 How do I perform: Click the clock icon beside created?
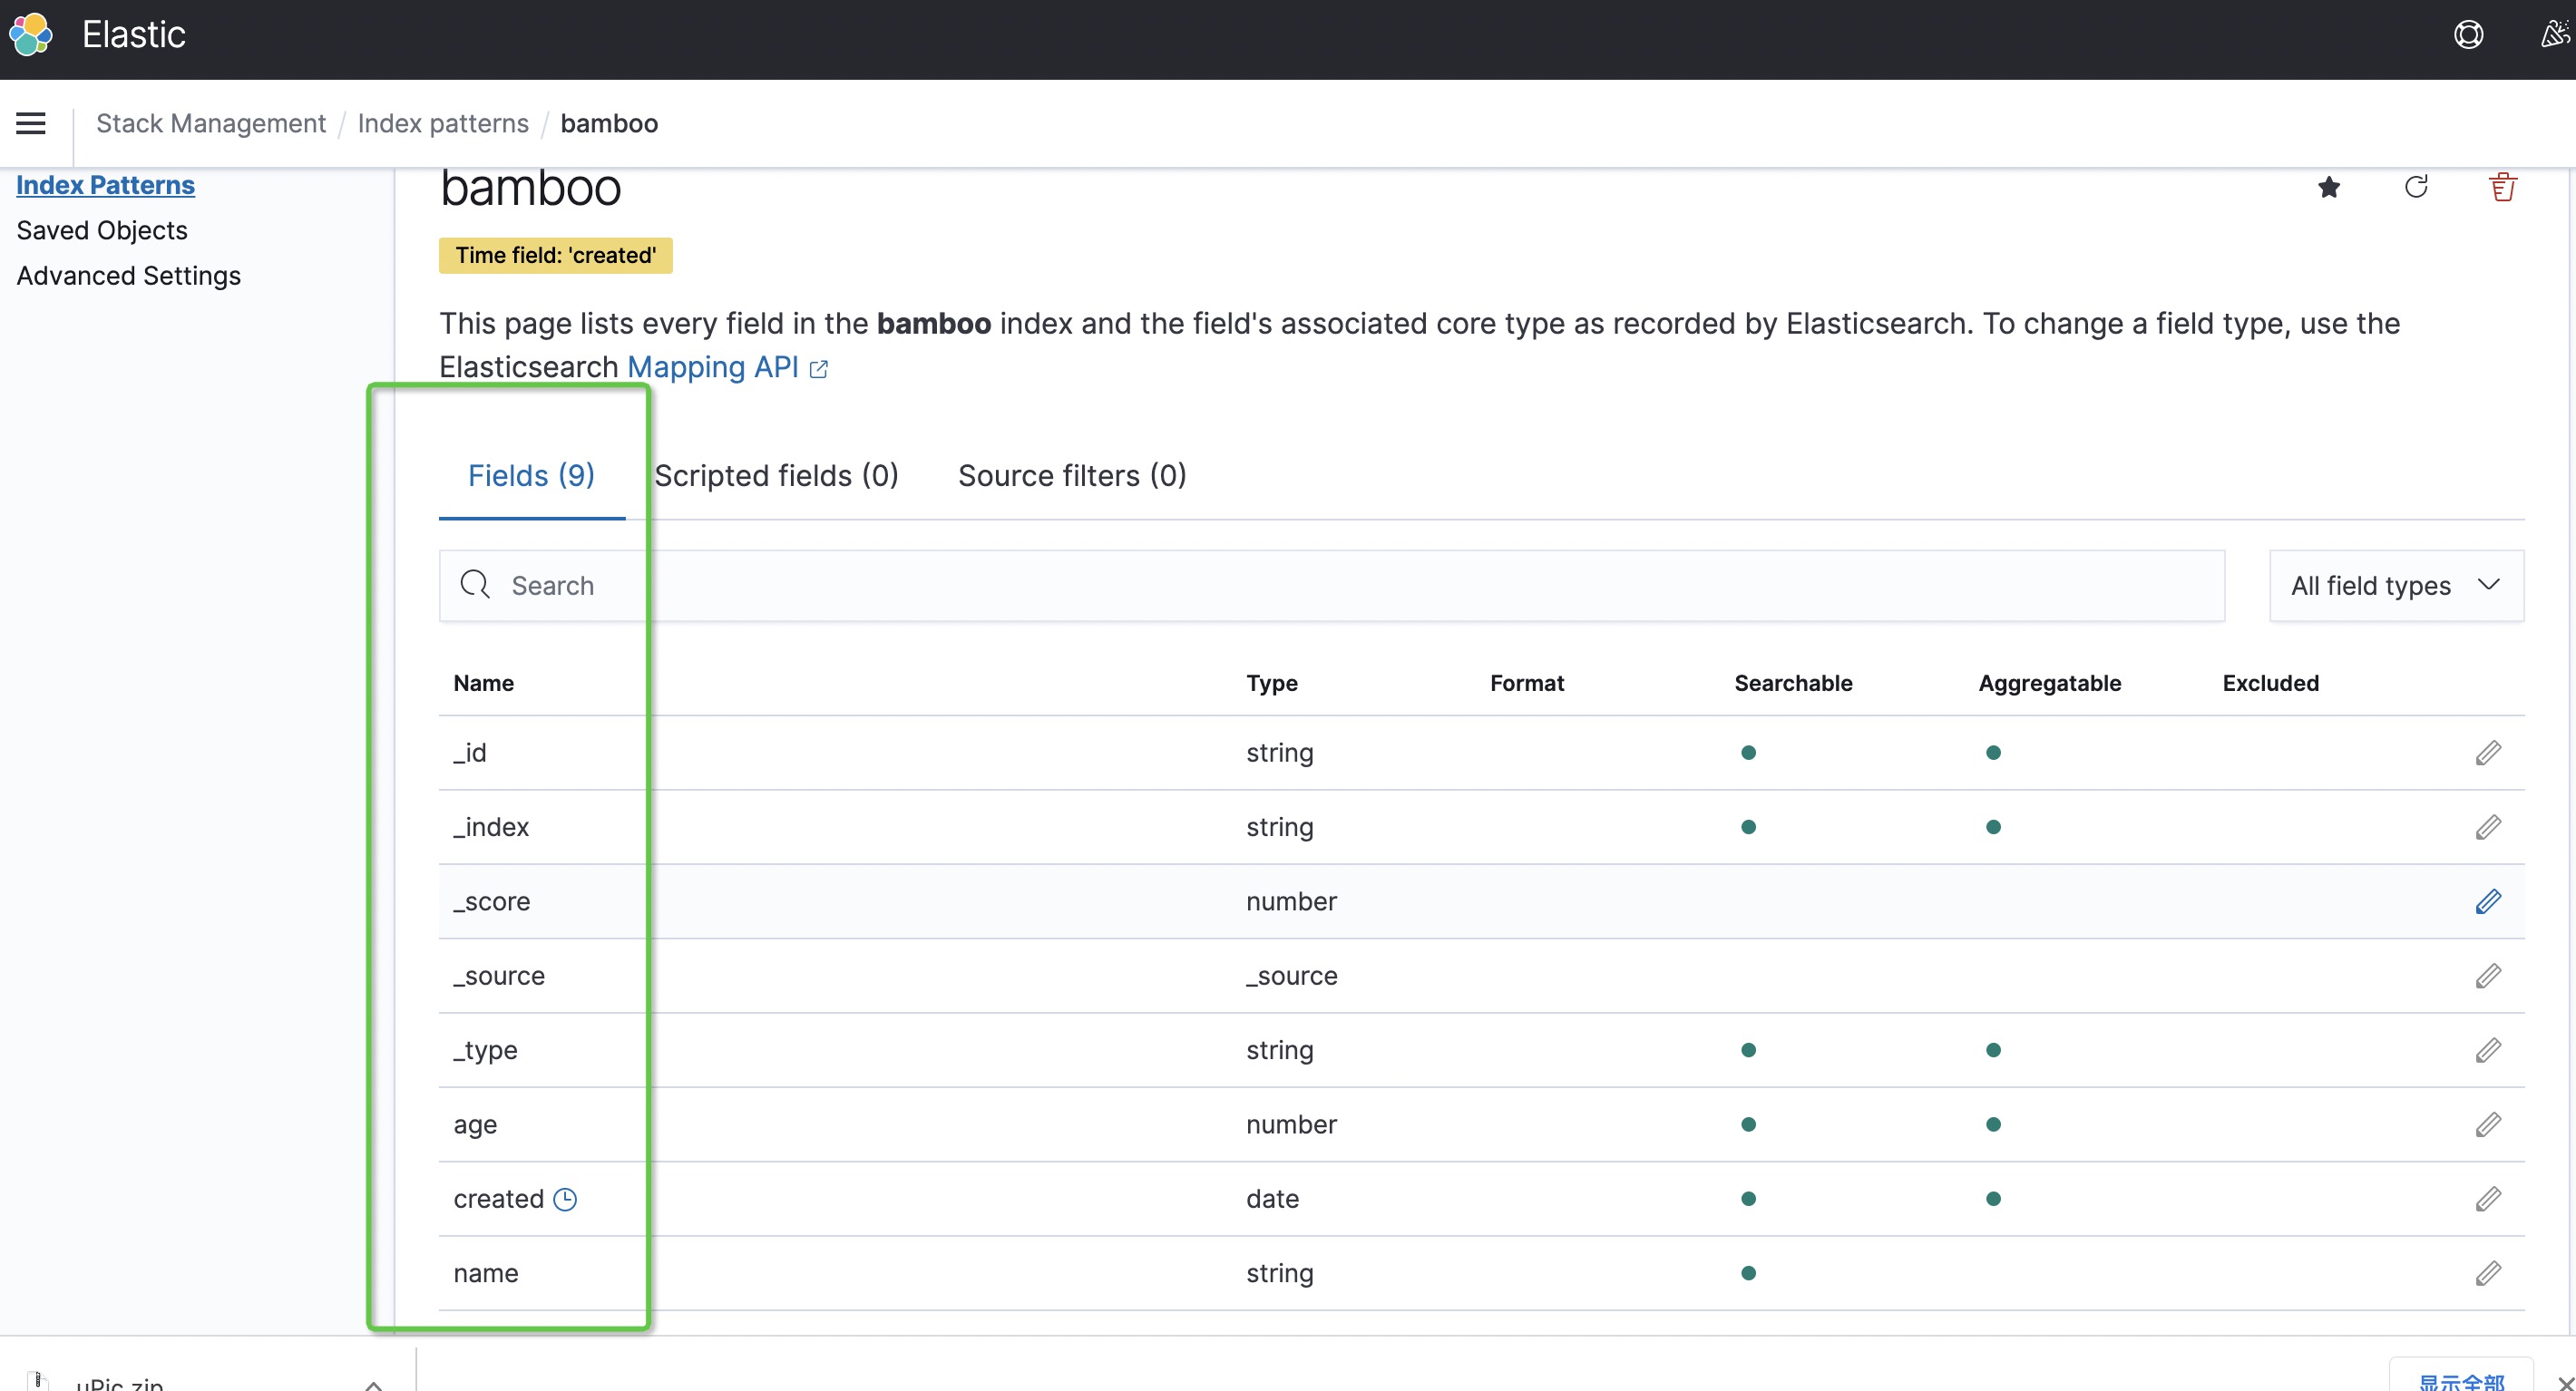coord(565,1199)
